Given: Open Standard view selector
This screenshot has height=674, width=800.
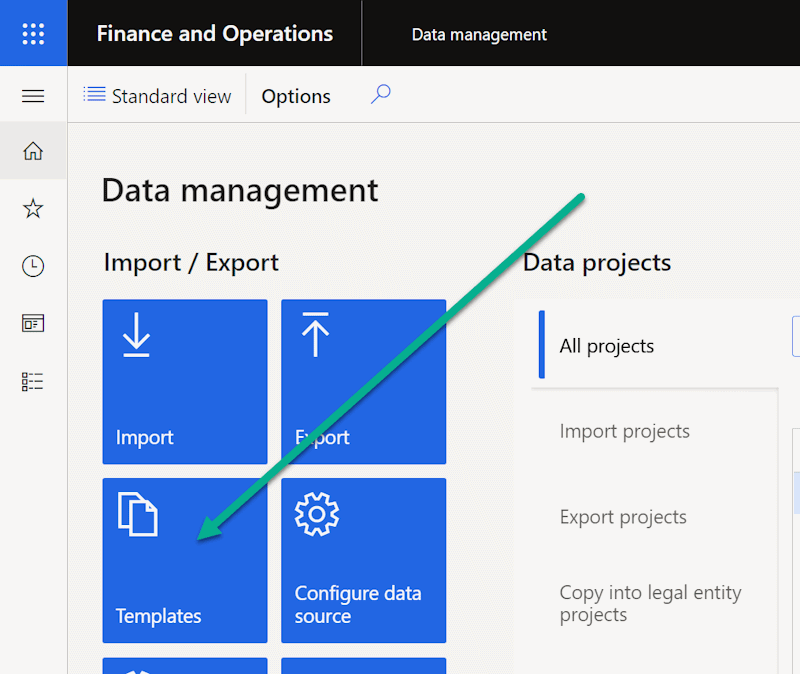Looking at the screenshot, I should [157, 96].
